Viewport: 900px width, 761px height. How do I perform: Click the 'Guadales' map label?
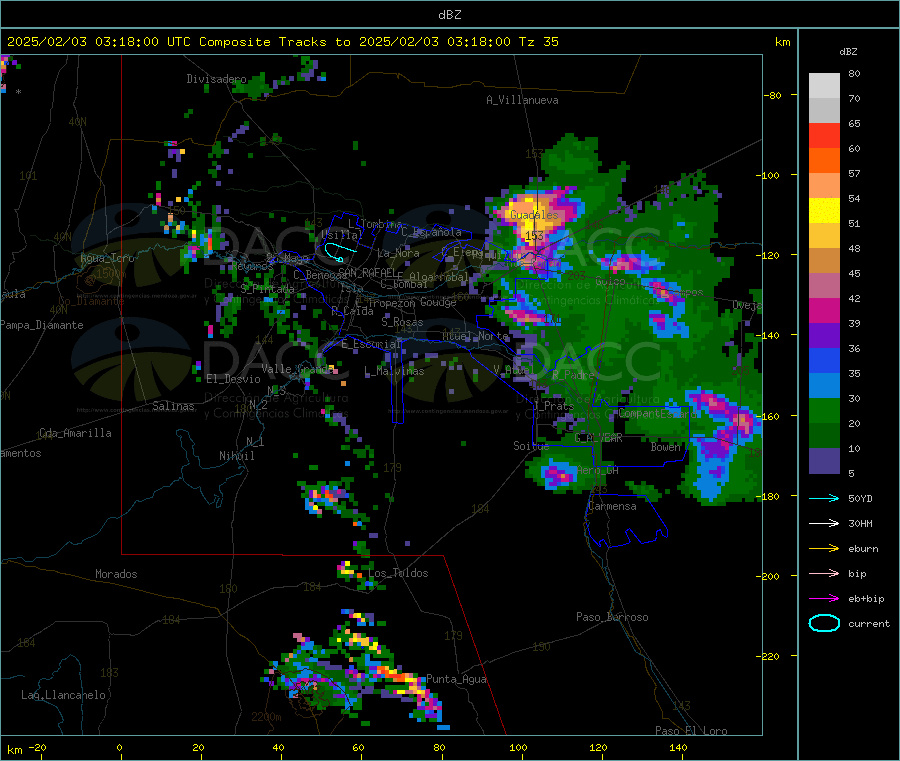(x=534, y=215)
